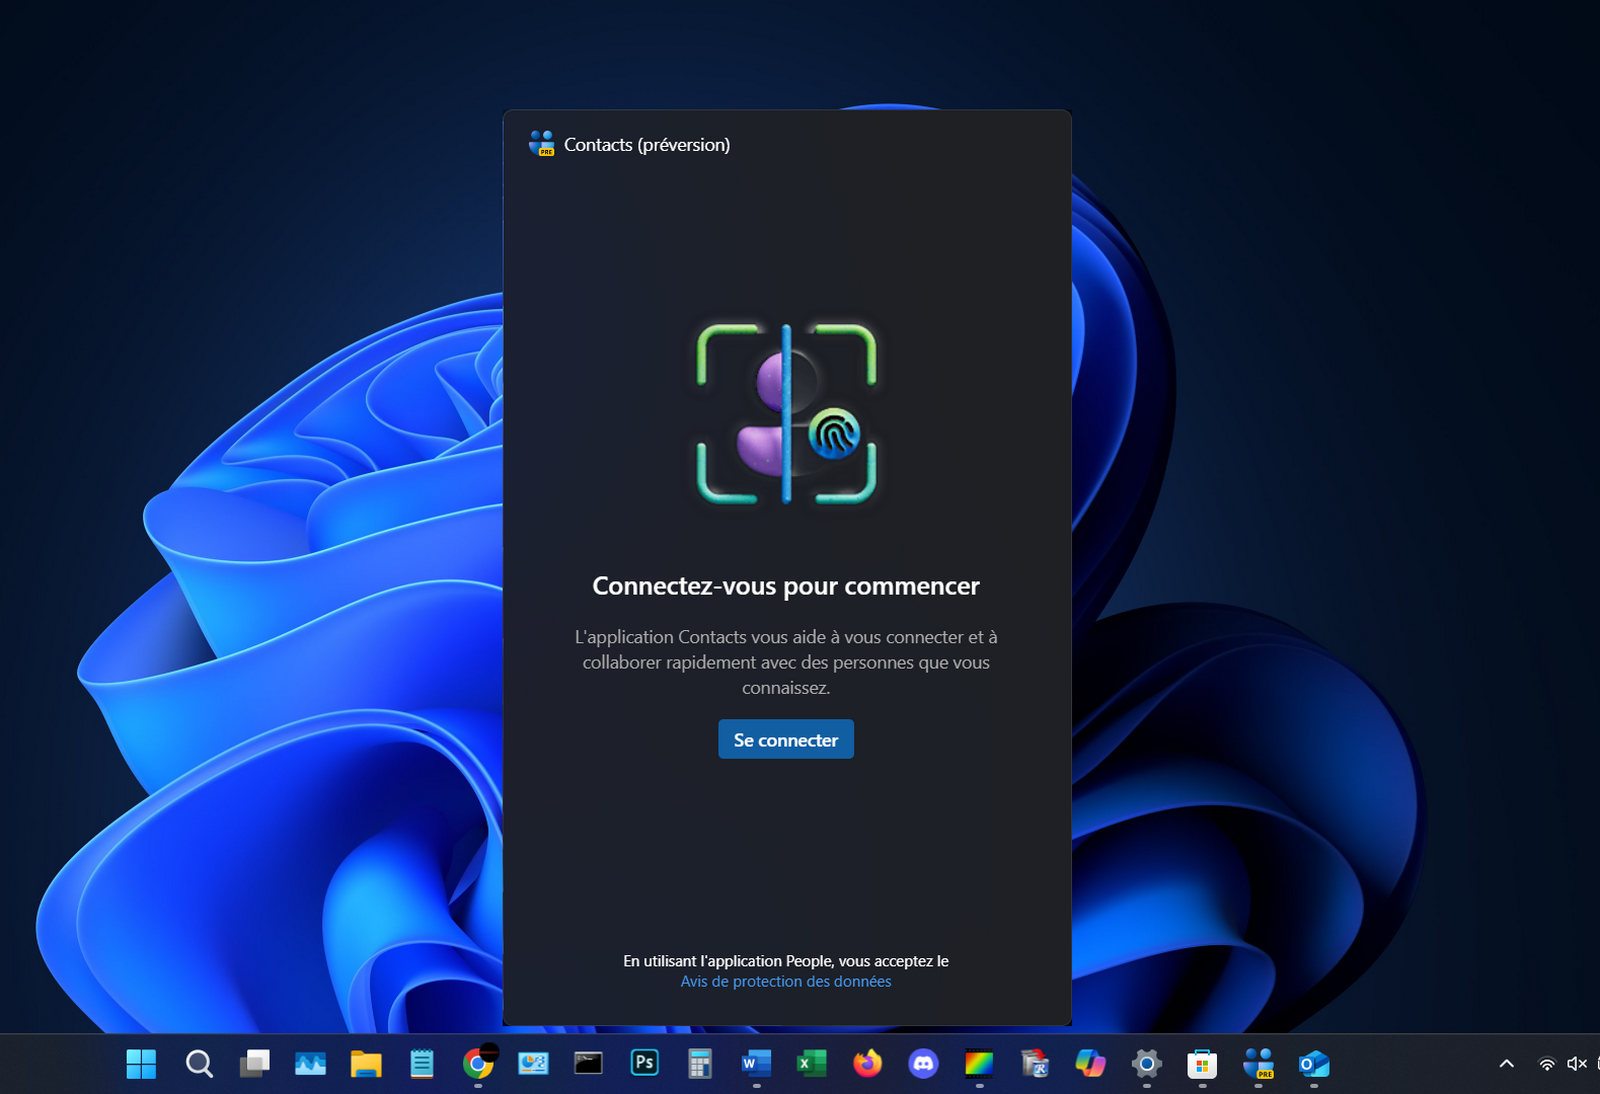
Task: Click the muted speaker icon in the system tray
Action: pyautogui.click(x=1578, y=1064)
